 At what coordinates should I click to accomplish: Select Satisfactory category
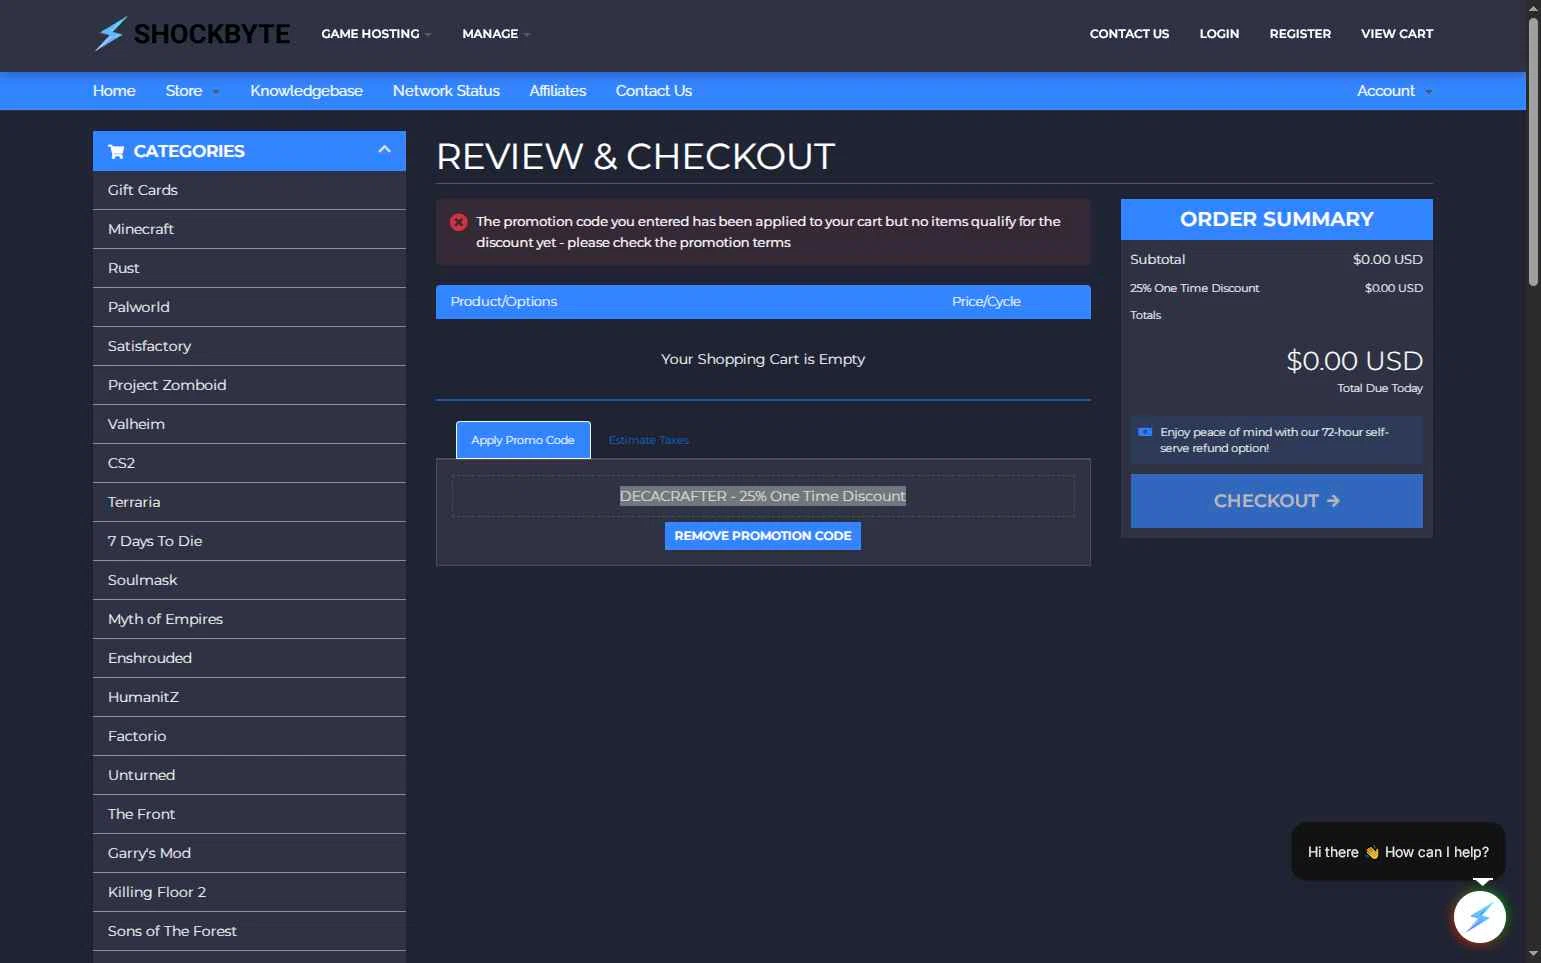click(x=249, y=346)
